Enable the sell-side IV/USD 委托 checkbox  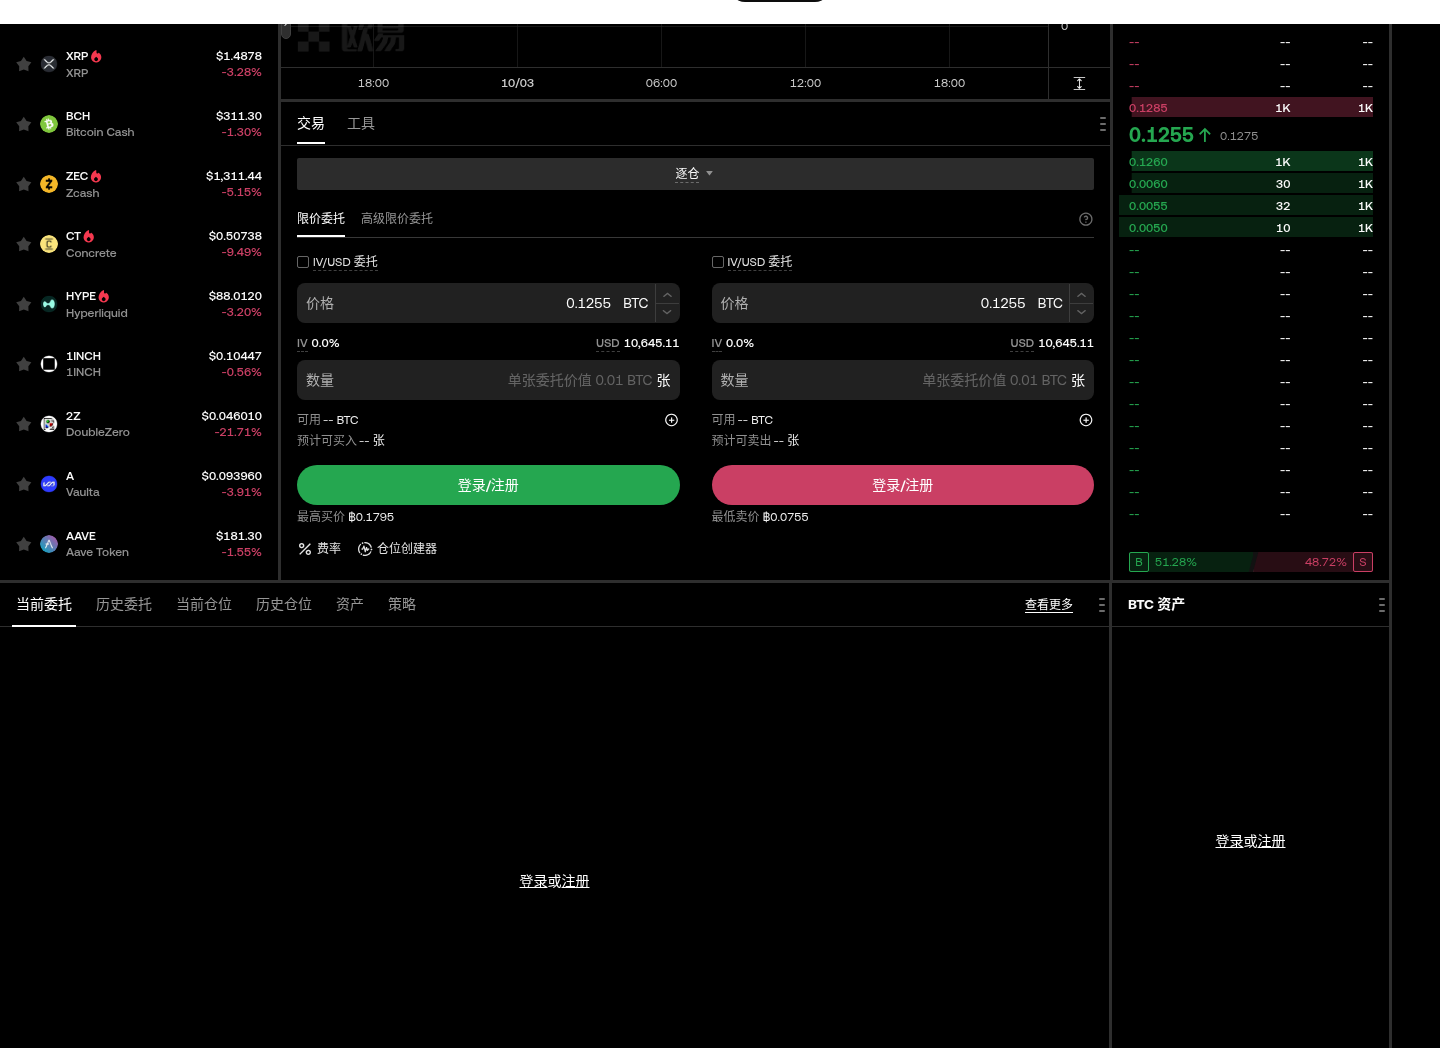(718, 262)
